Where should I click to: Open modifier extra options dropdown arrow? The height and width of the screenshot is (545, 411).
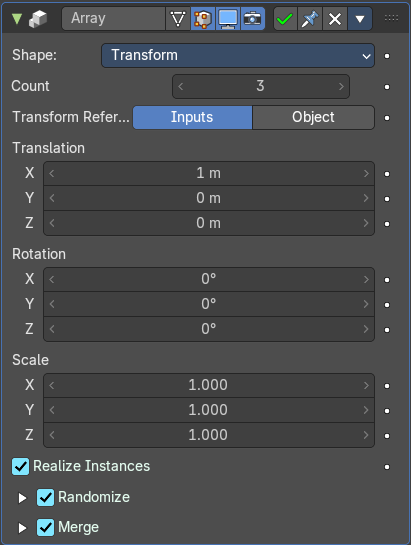360,18
